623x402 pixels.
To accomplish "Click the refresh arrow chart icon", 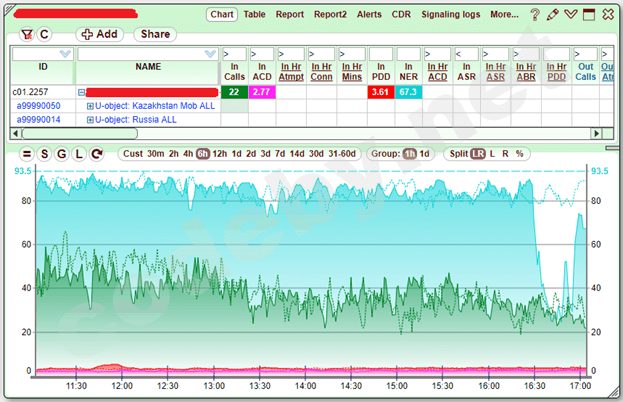I will 97,154.
